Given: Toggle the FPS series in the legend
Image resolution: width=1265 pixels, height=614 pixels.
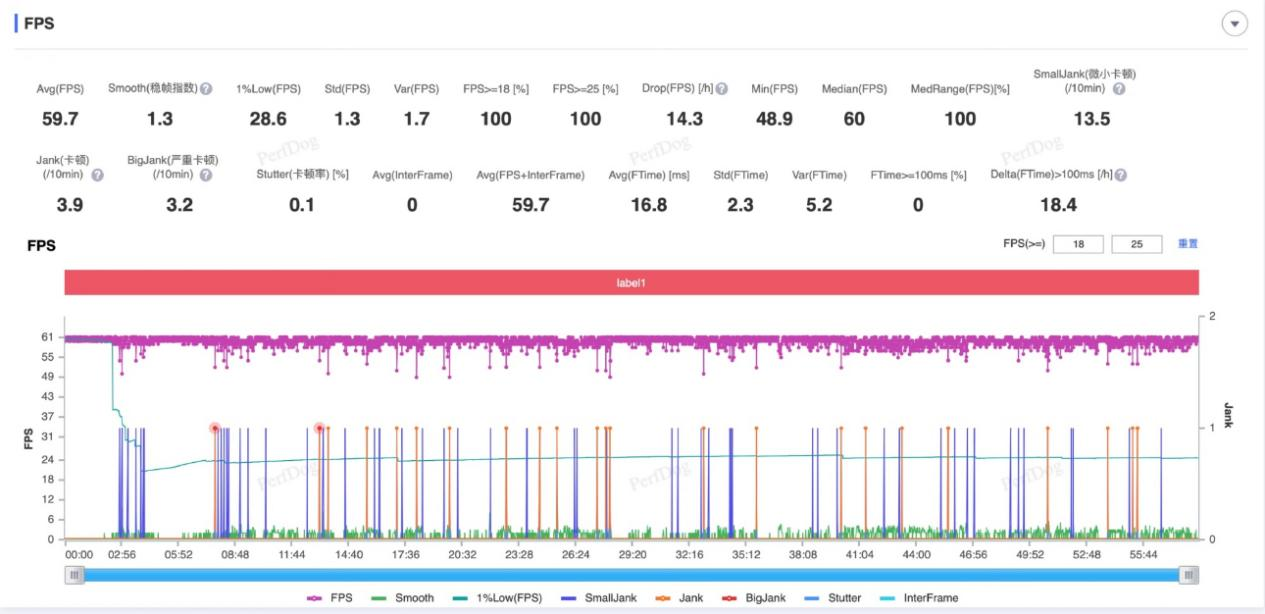Looking at the screenshot, I should 329,598.
